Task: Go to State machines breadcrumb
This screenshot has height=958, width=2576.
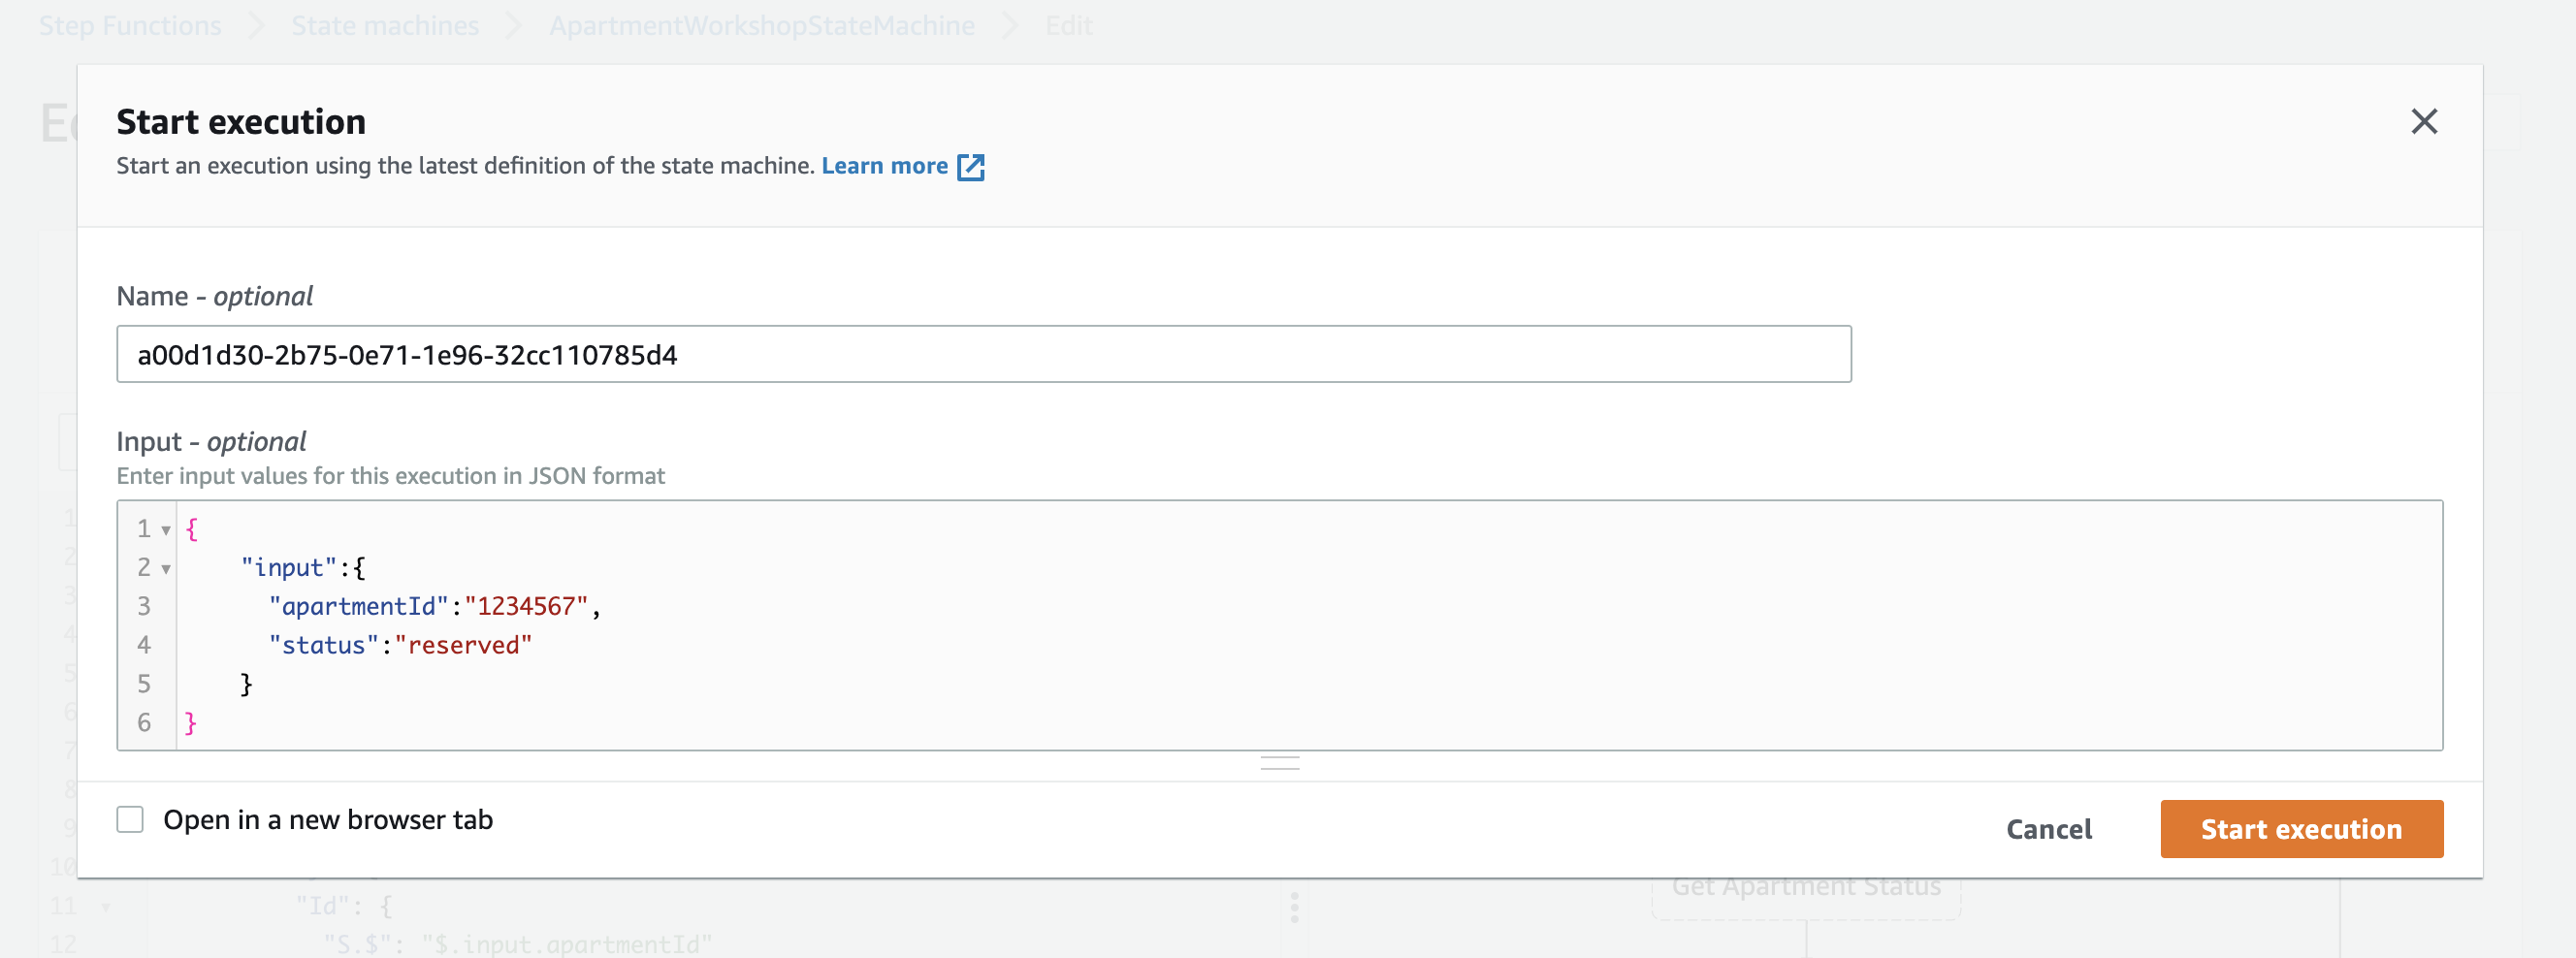Action: point(385,25)
